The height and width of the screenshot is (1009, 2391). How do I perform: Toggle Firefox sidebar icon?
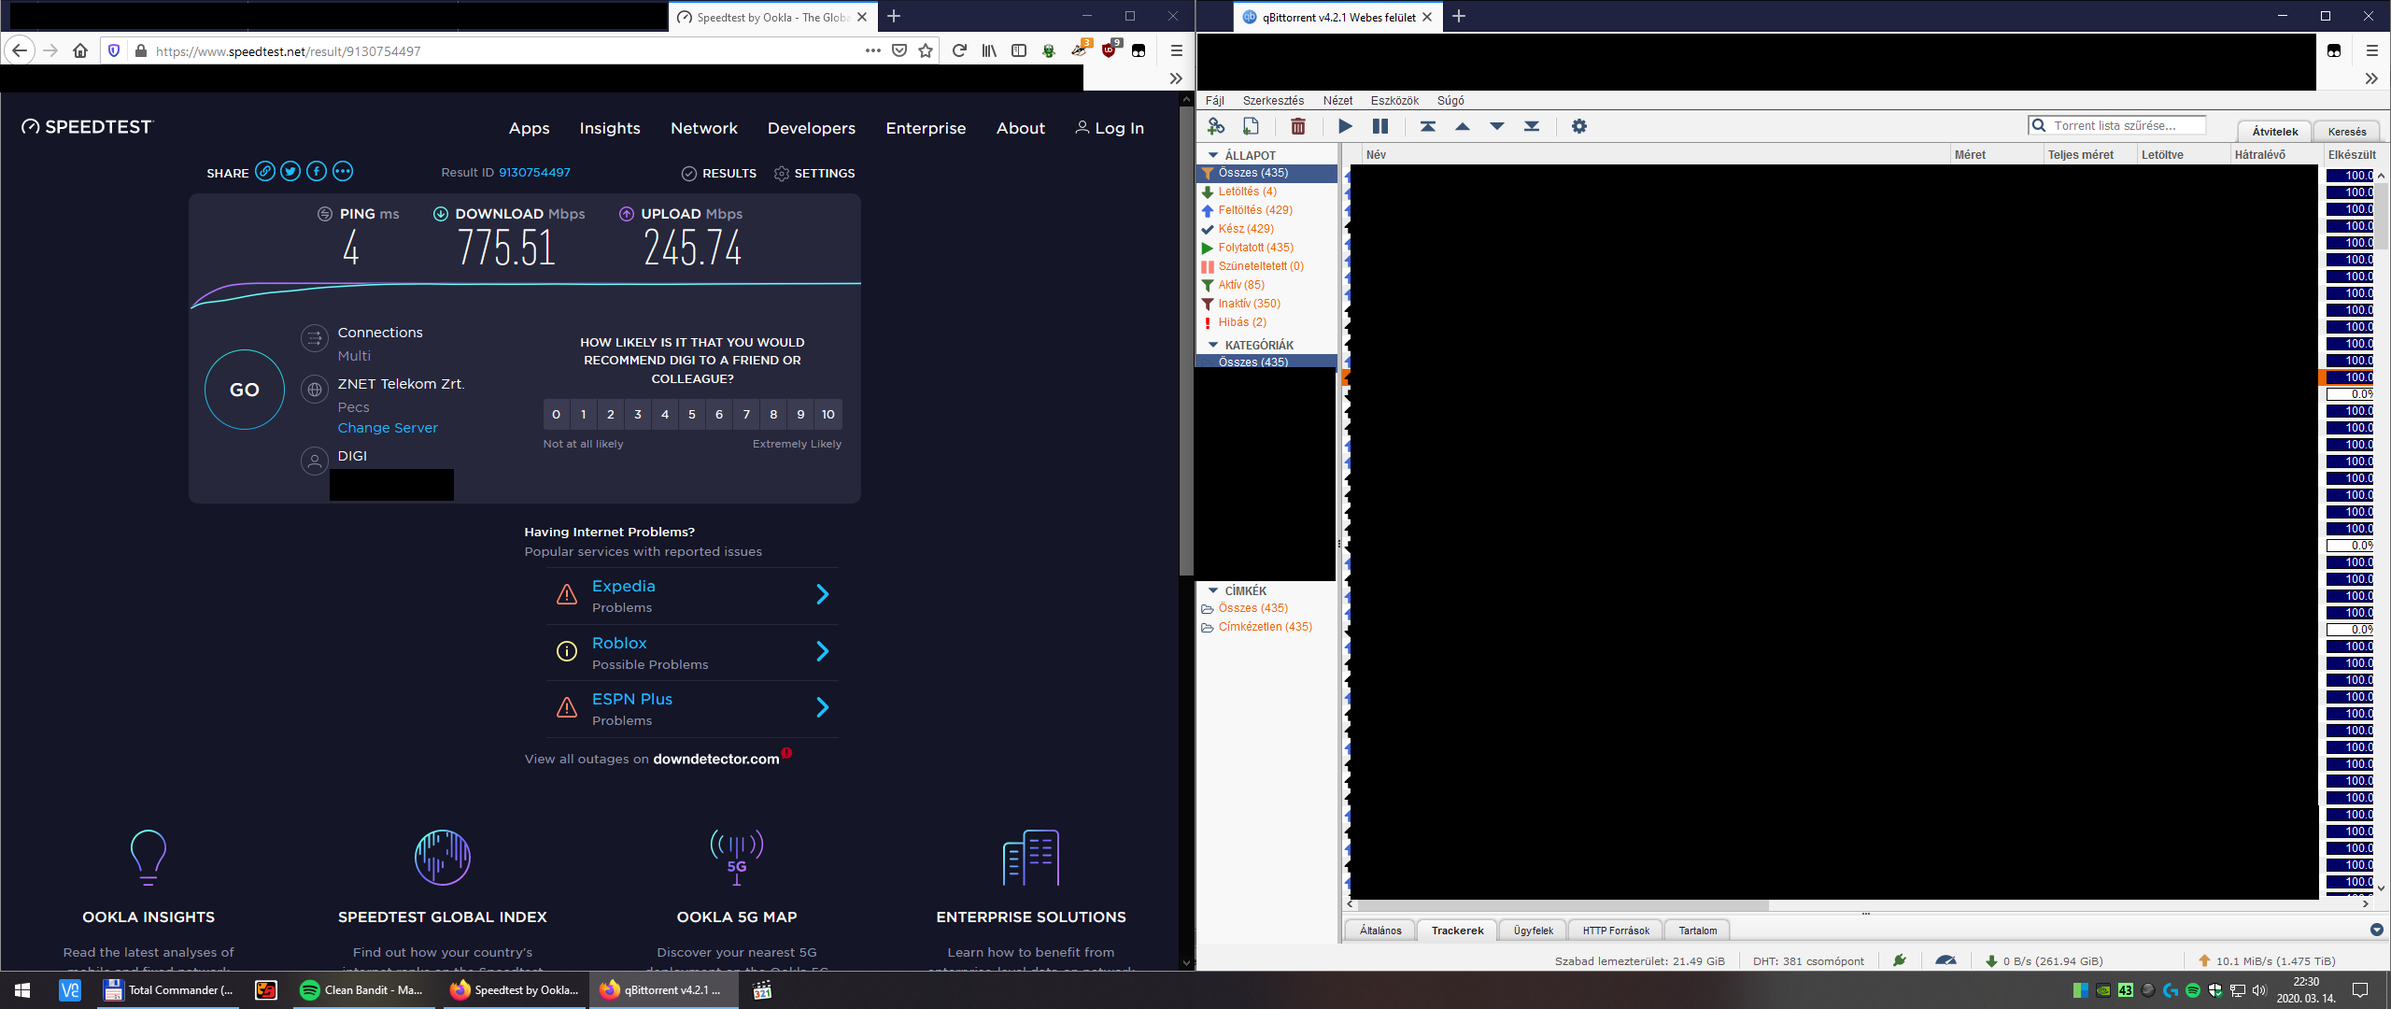click(x=1019, y=51)
